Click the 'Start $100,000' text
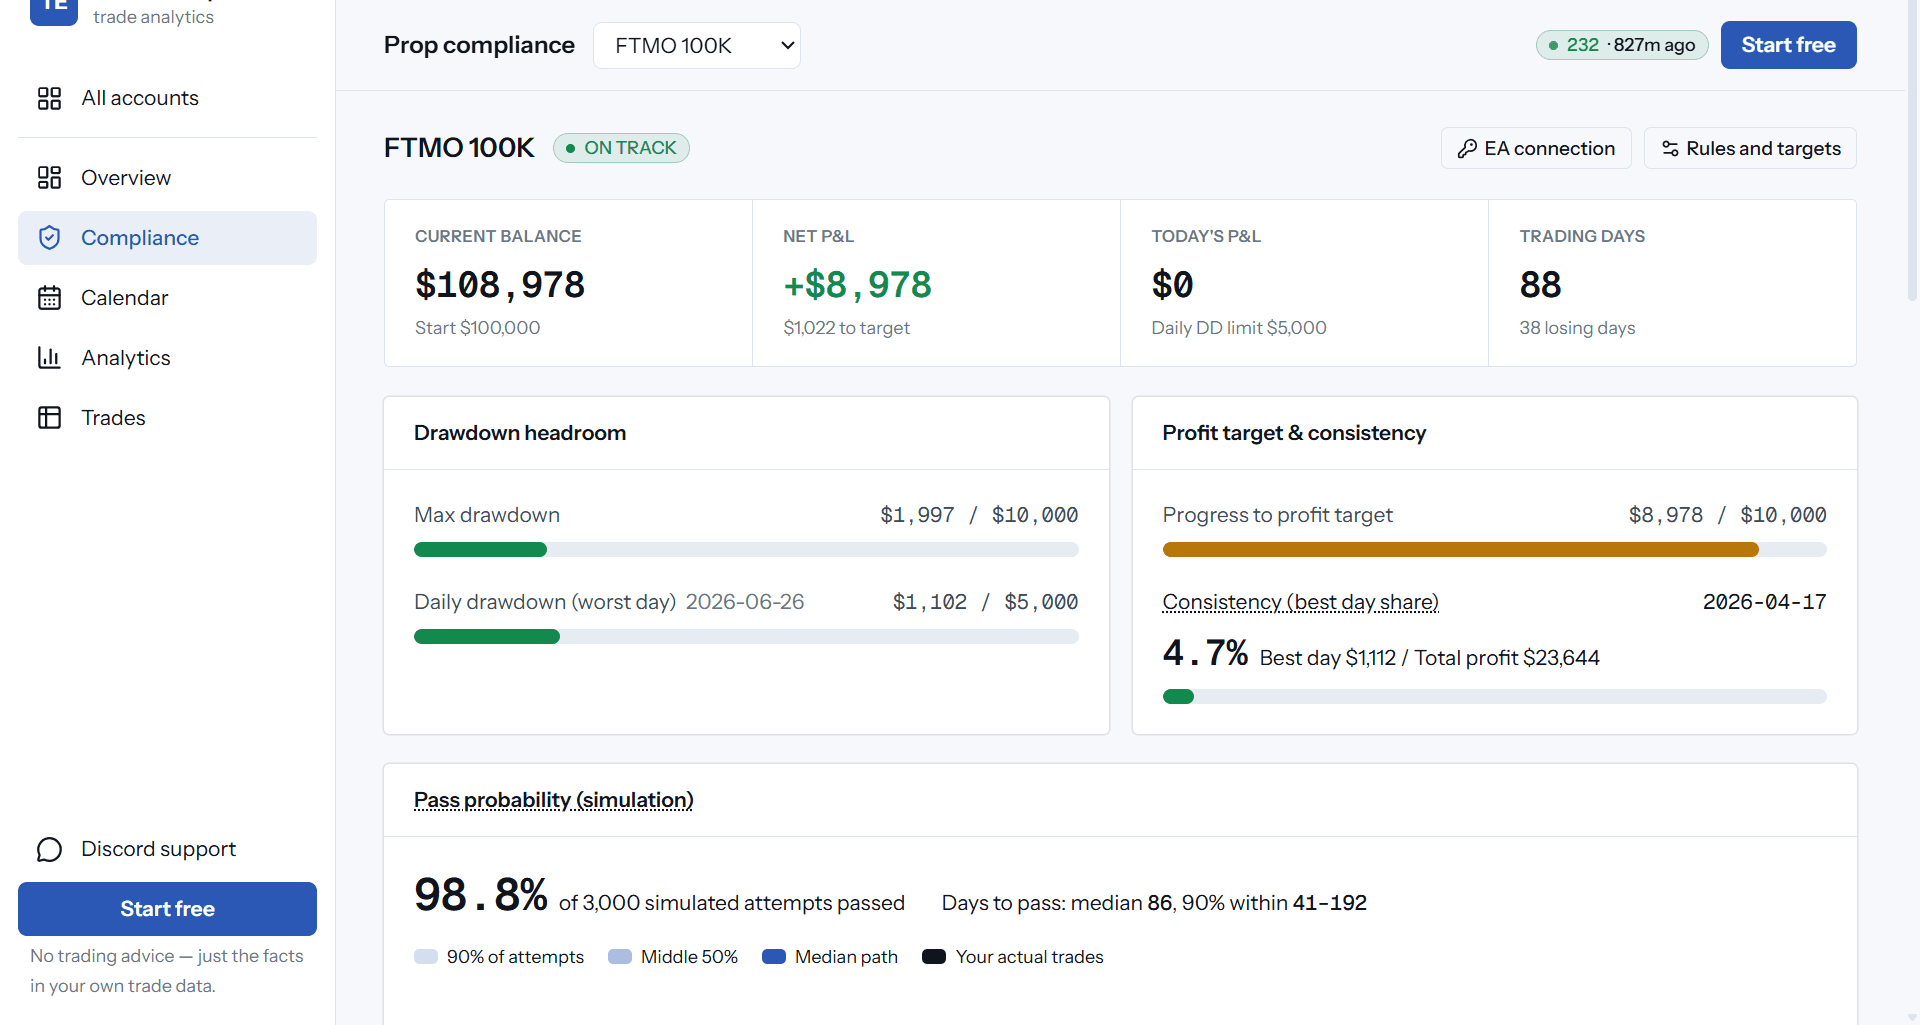1920x1025 pixels. click(x=477, y=328)
